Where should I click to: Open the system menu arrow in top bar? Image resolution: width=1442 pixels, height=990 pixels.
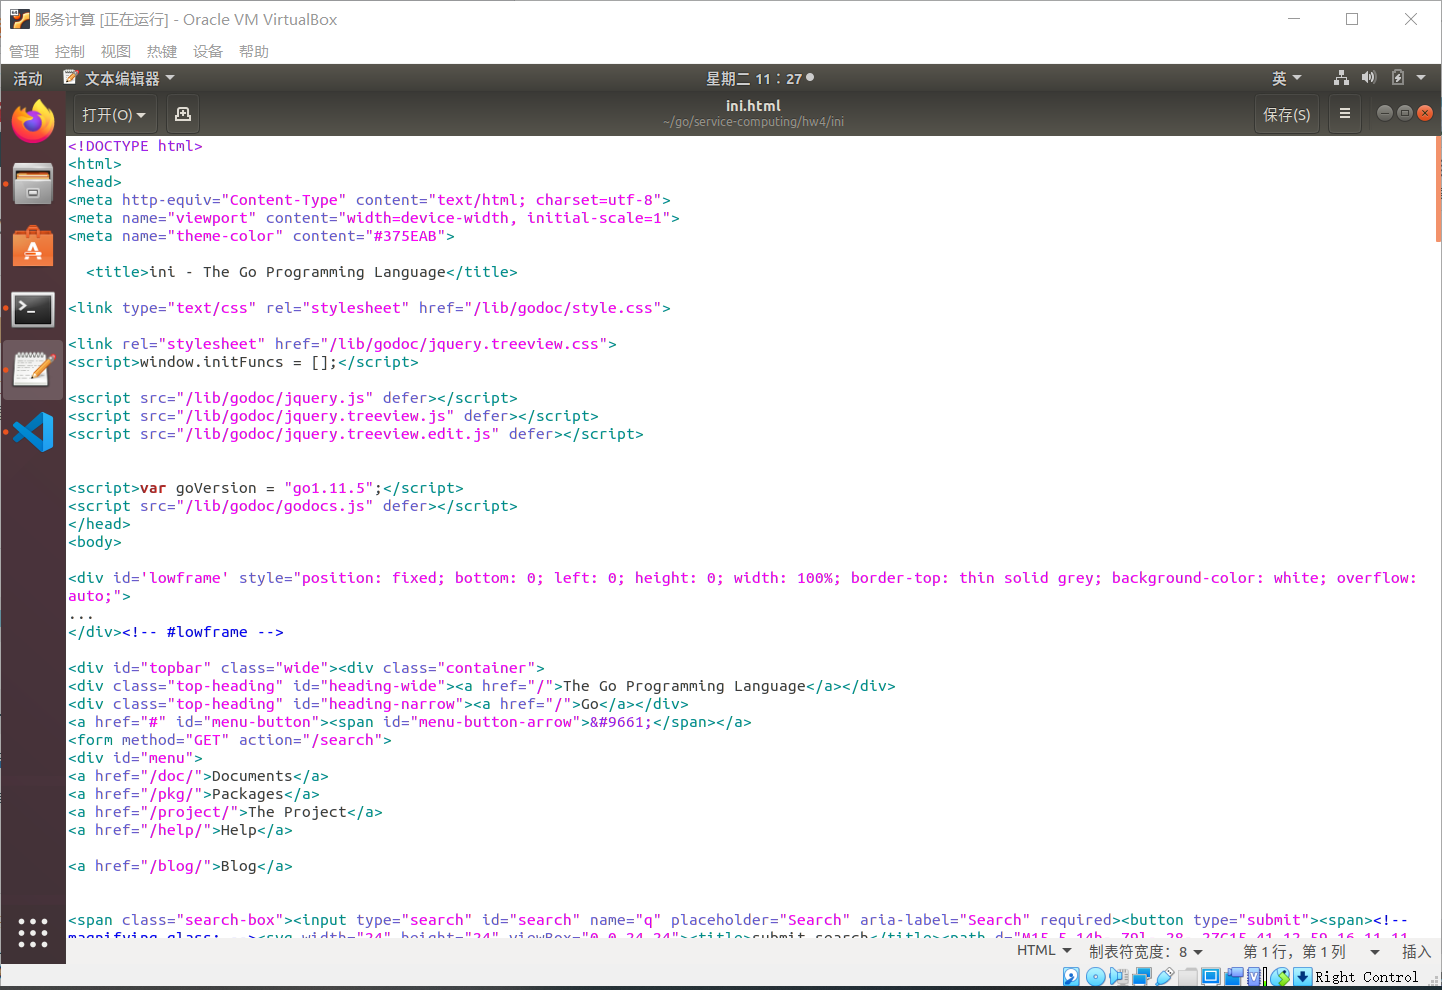1421,78
